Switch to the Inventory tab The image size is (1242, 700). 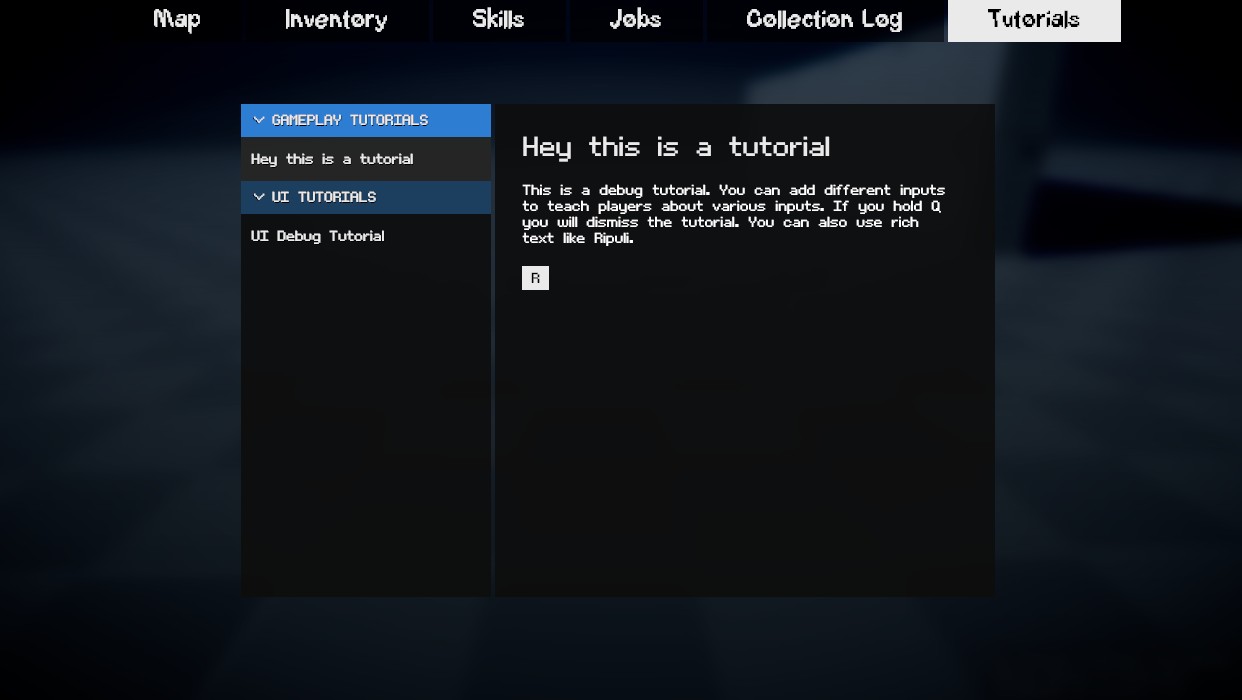coord(336,20)
